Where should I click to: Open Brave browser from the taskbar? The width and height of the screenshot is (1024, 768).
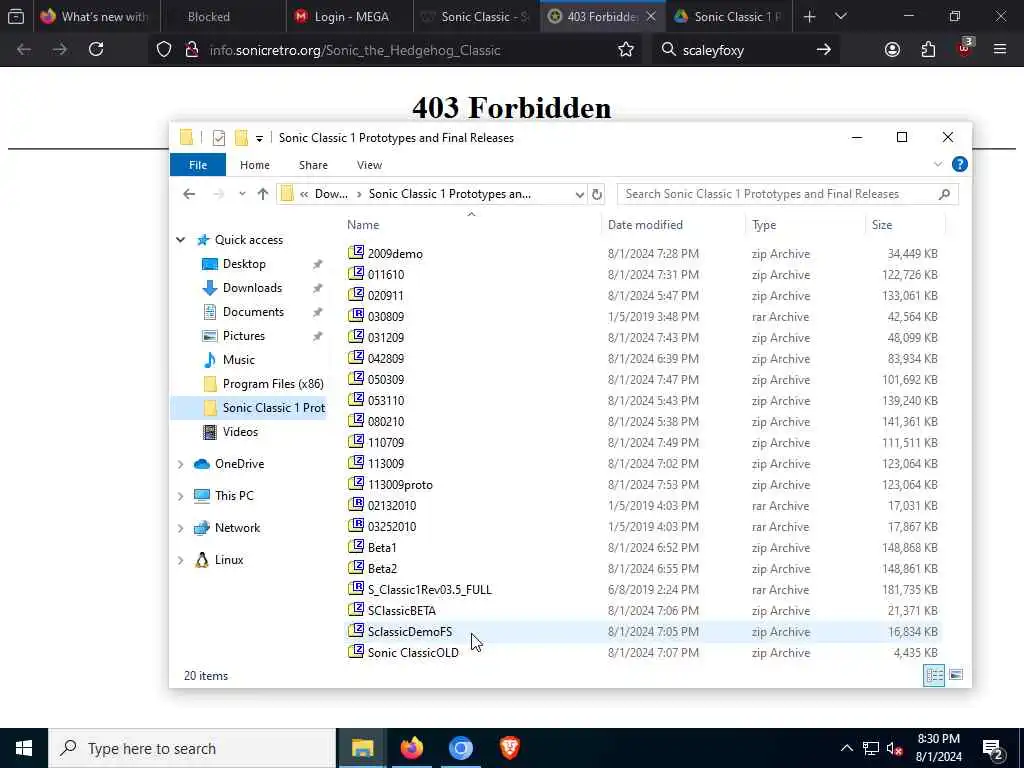tap(509, 748)
